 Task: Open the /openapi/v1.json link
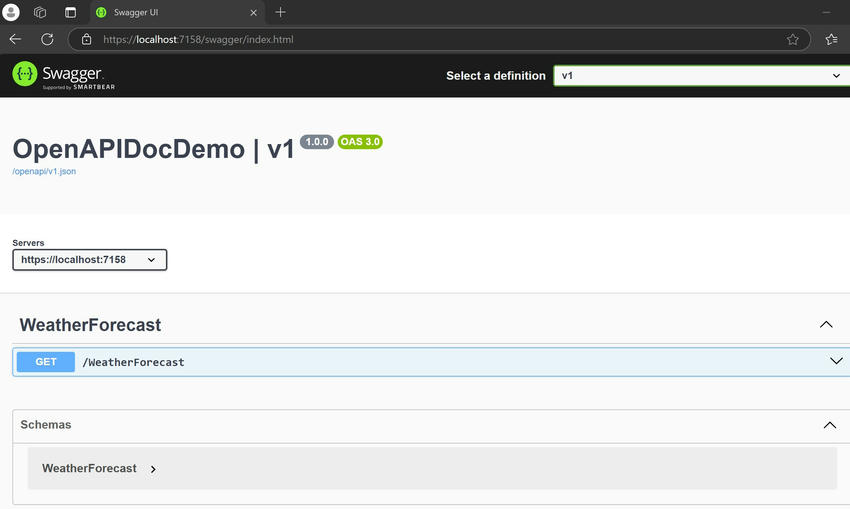[x=44, y=171]
